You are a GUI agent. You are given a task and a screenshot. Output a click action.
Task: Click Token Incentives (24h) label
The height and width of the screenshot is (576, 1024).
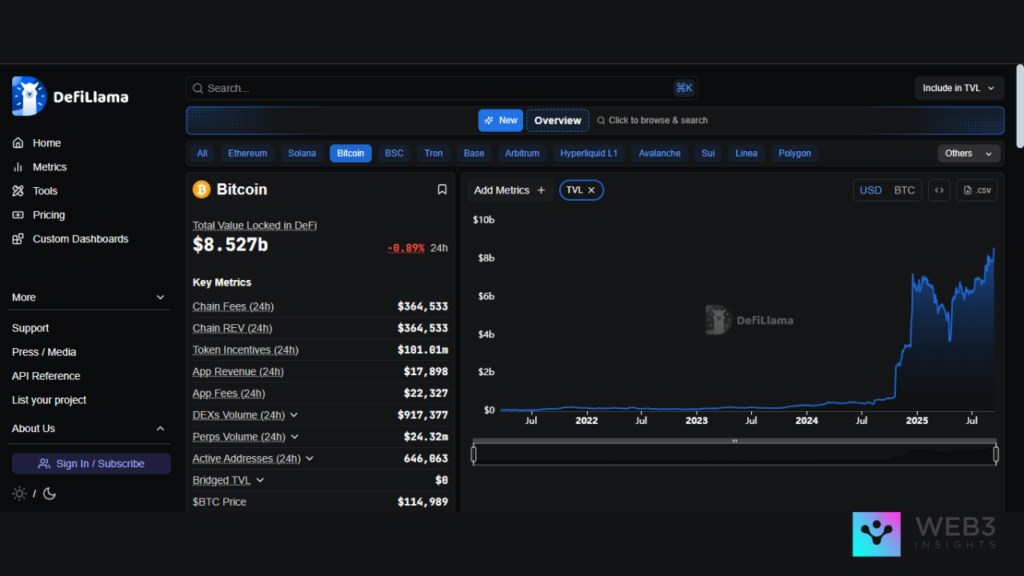(x=246, y=350)
